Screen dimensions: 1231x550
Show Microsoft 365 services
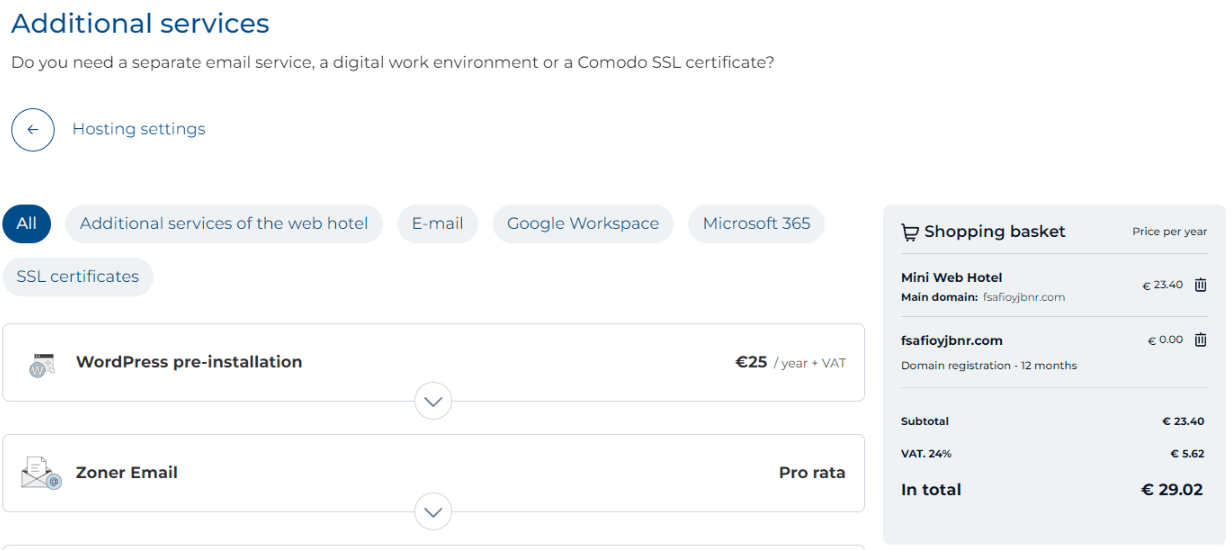click(756, 223)
